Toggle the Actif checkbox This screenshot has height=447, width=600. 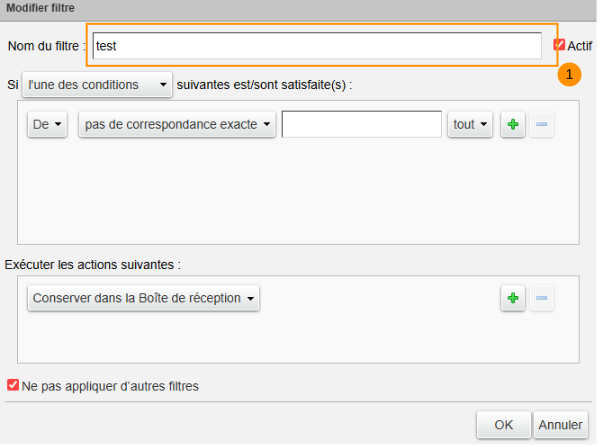560,45
